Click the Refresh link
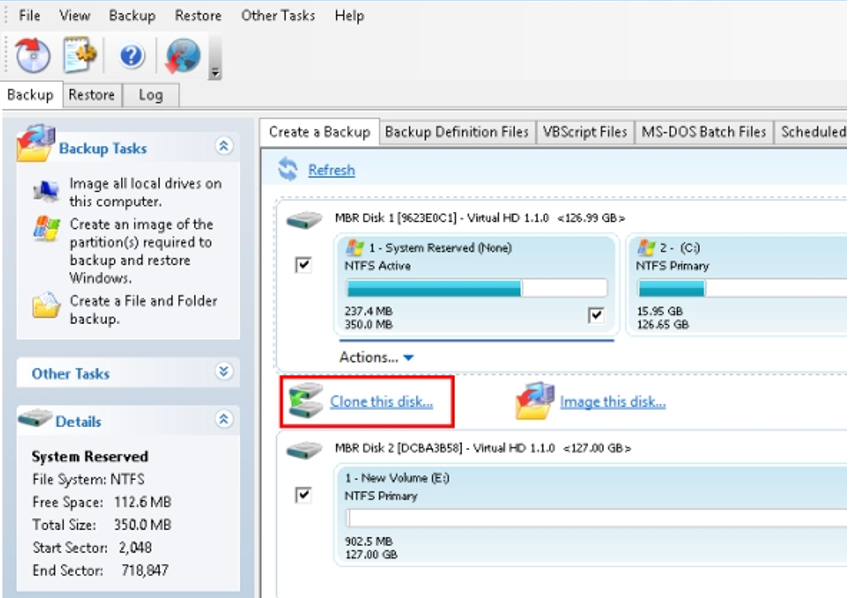 pyautogui.click(x=331, y=170)
